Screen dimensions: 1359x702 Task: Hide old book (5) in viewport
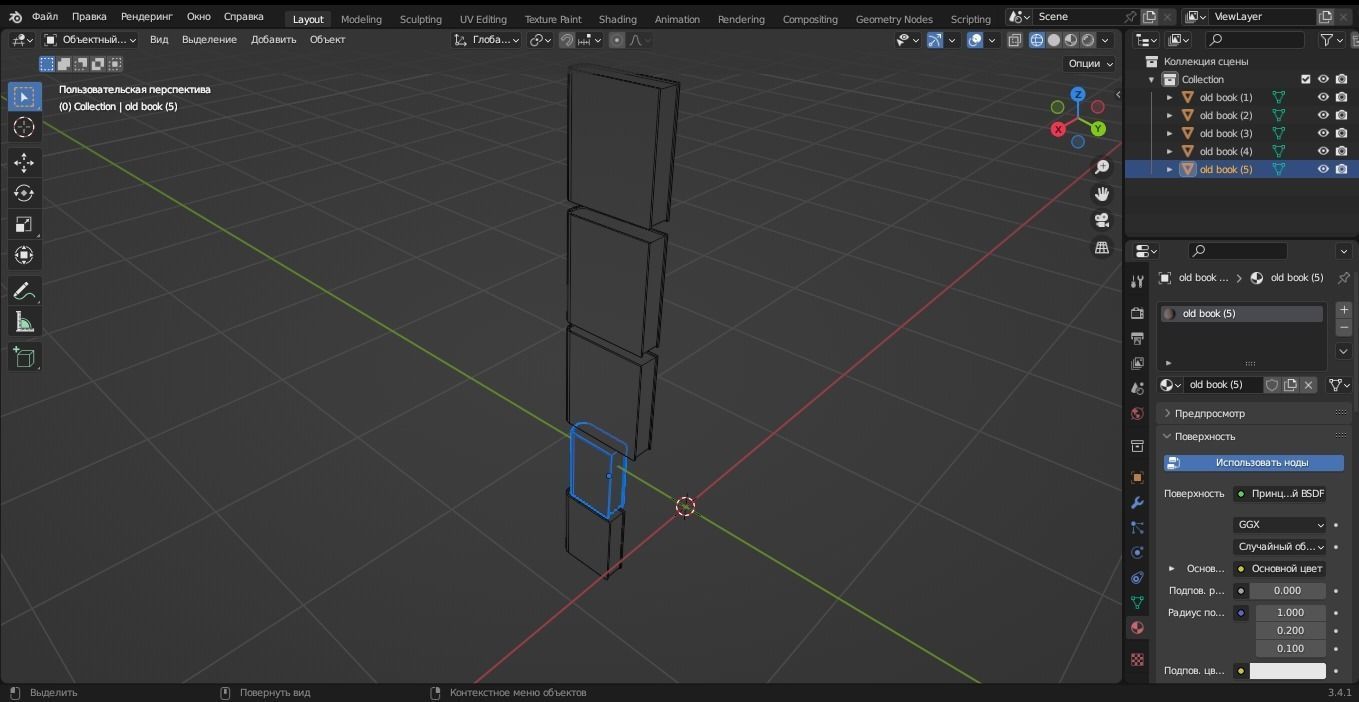point(1323,169)
